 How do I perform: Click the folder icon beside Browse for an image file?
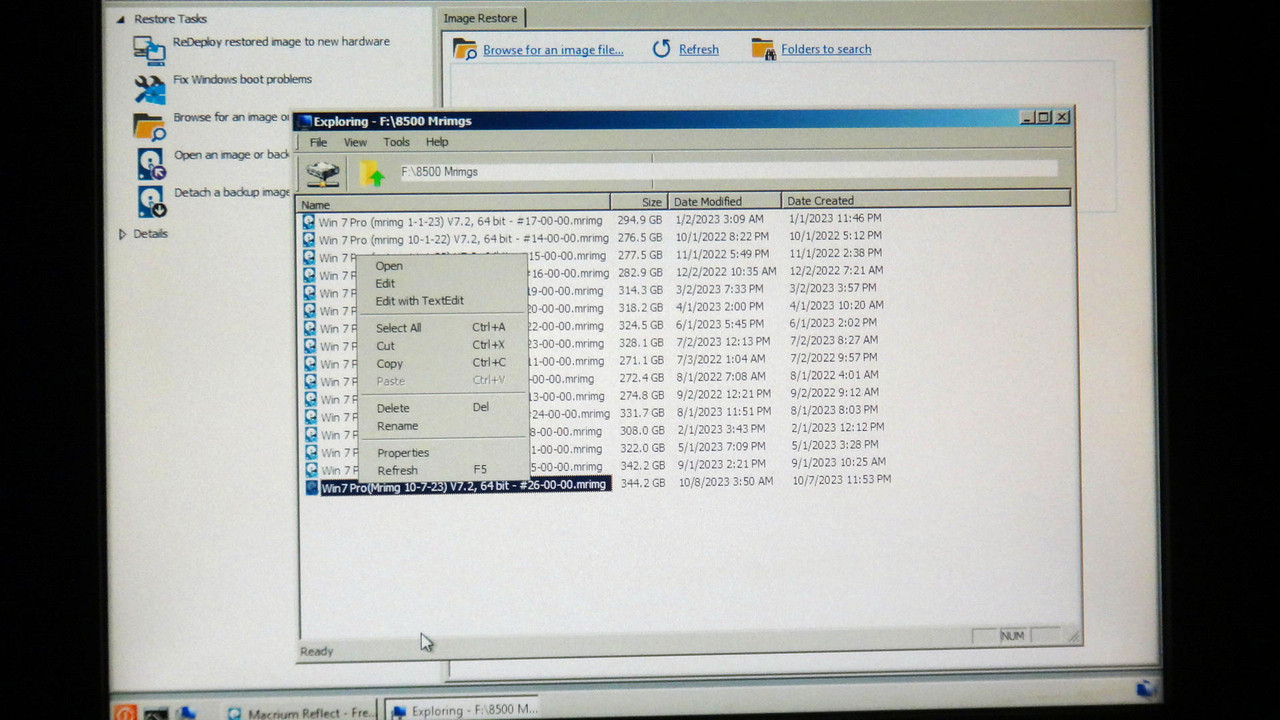464,49
